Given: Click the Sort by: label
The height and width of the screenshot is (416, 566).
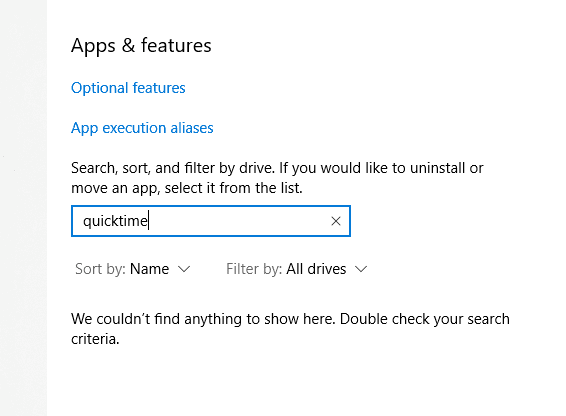Looking at the screenshot, I should [x=100, y=269].
